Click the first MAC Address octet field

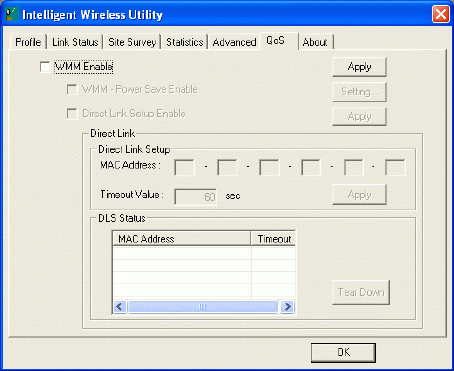tap(185, 167)
